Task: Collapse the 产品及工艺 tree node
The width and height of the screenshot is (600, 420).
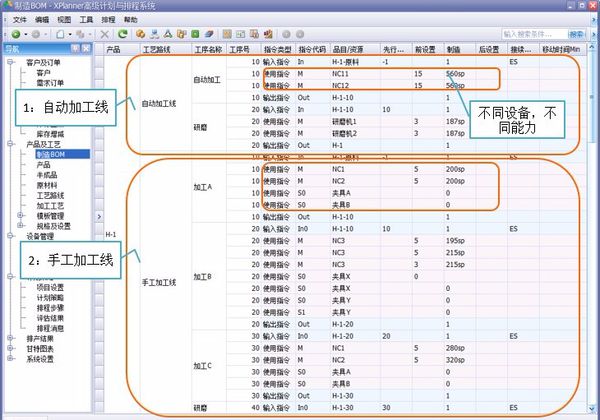Action: (11, 144)
